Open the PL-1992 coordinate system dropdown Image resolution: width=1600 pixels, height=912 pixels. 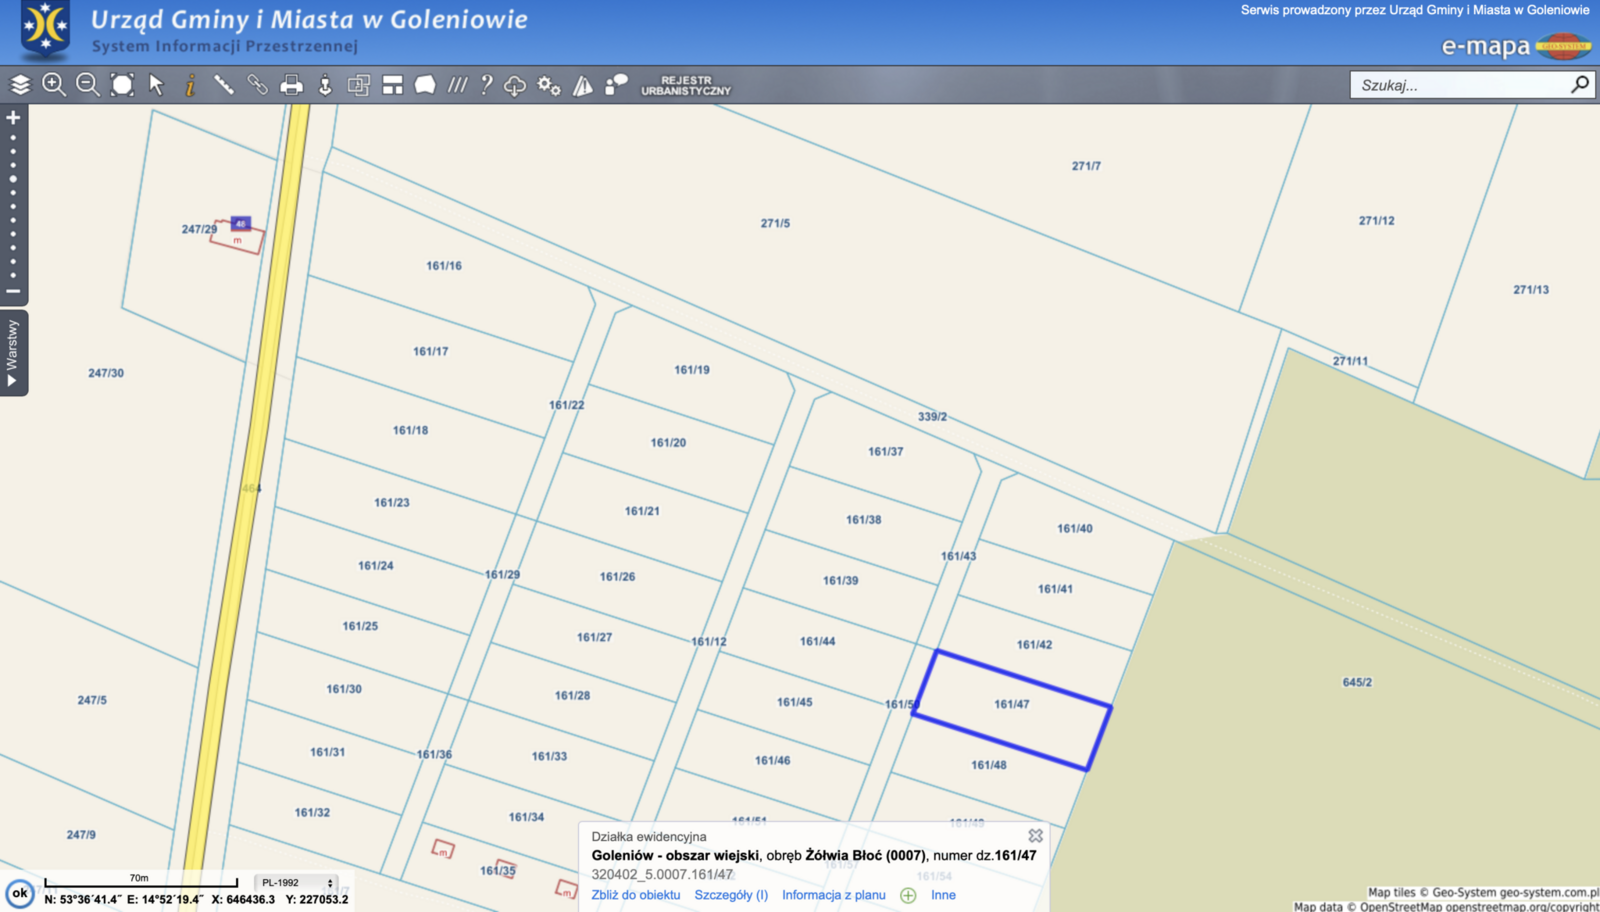pos(297,883)
